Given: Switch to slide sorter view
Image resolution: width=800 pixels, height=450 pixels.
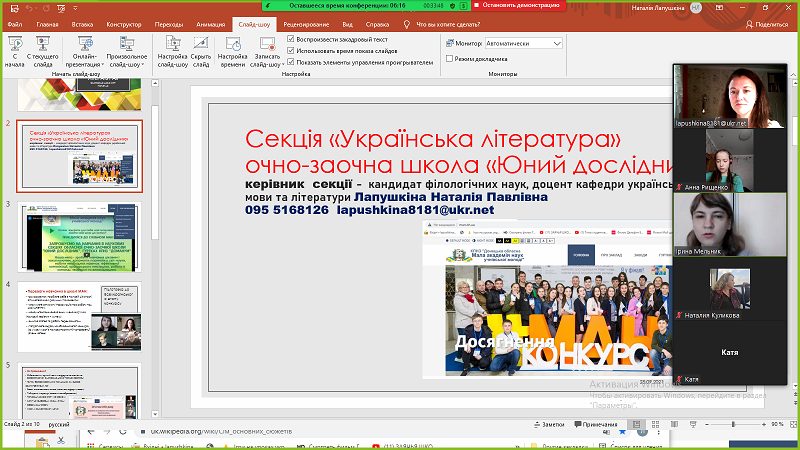Looking at the screenshot, I should 656,424.
